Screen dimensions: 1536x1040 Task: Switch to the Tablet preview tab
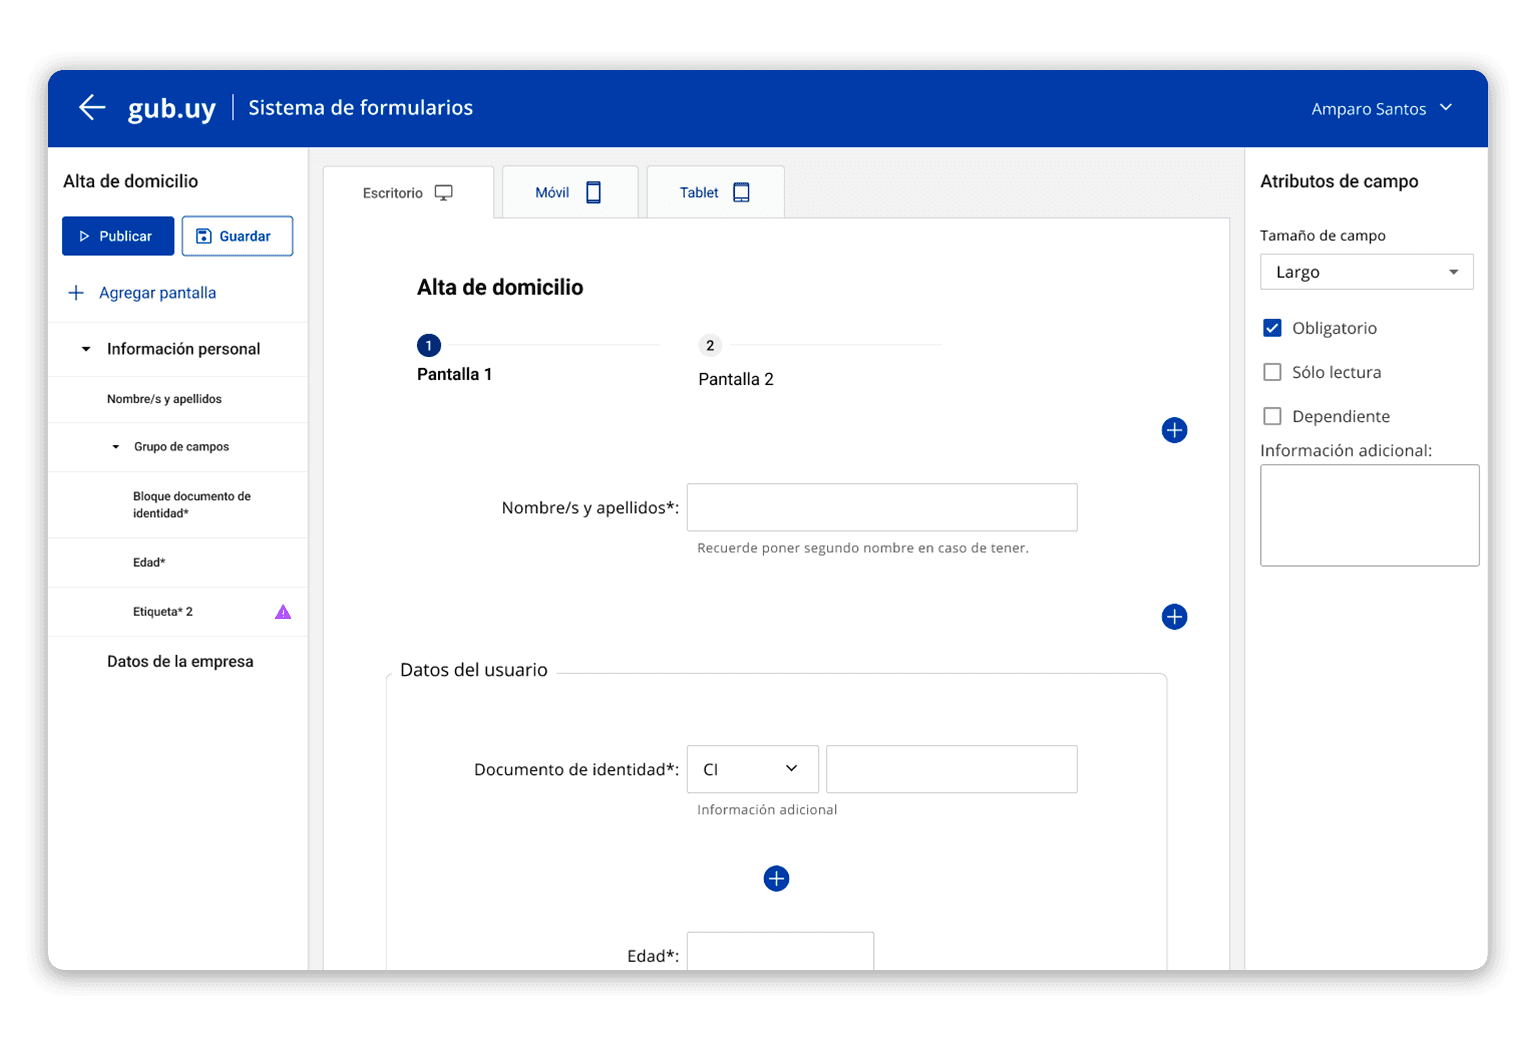pos(714,192)
